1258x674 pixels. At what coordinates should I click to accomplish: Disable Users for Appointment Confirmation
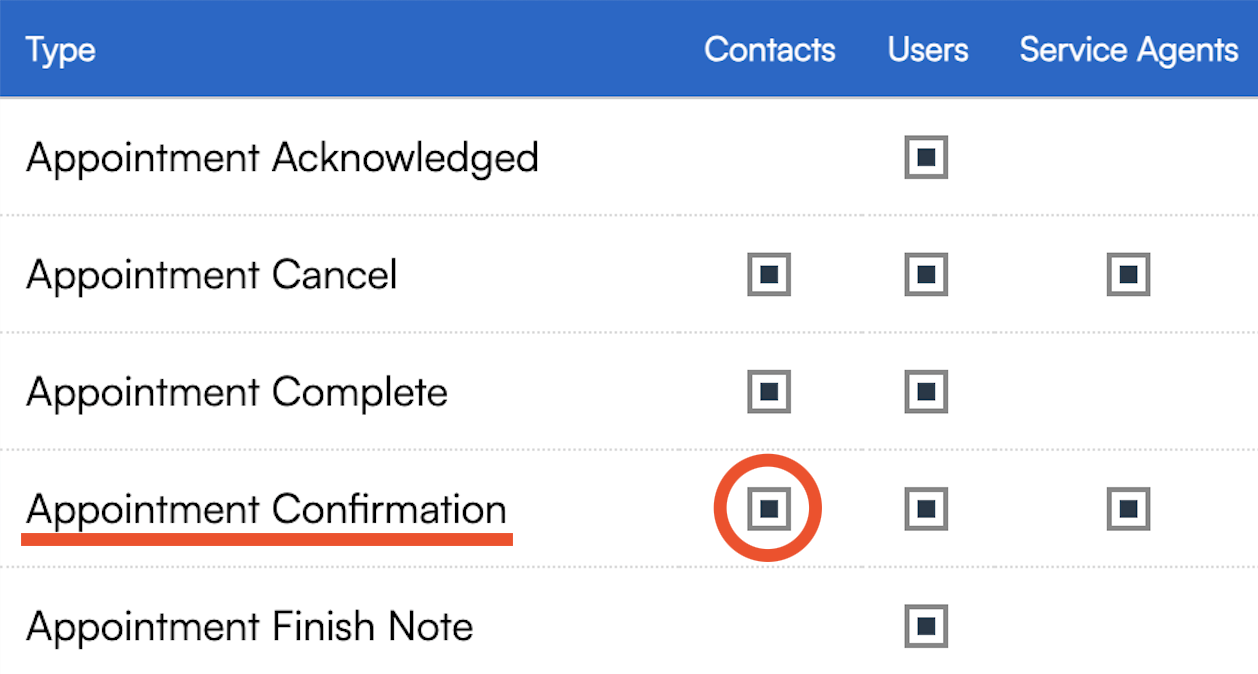(x=926, y=509)
